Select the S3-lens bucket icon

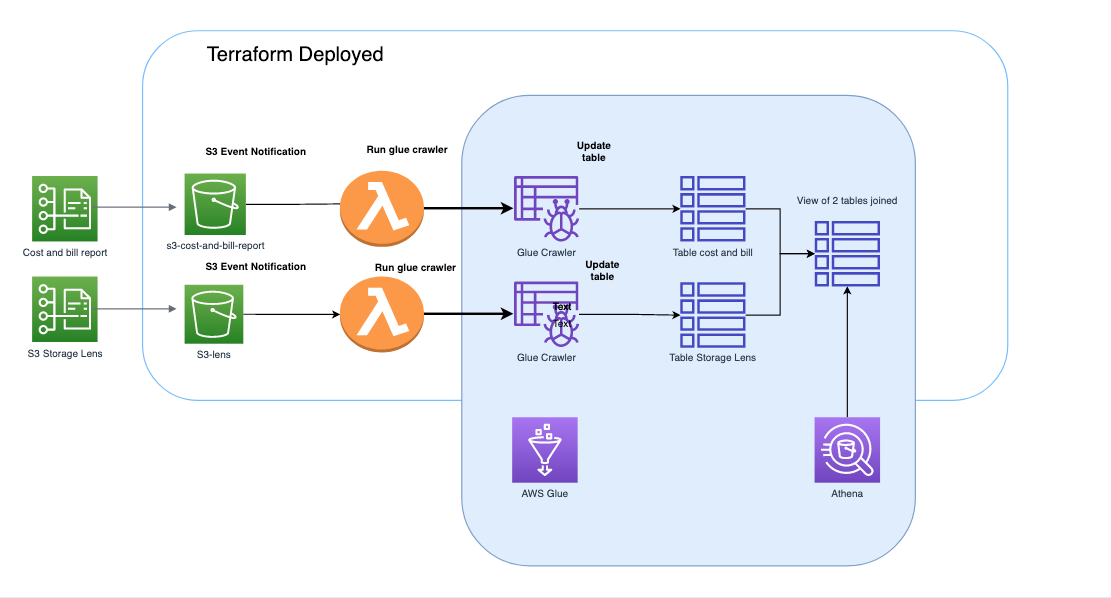pyautogui.click(x=215, y=313)
